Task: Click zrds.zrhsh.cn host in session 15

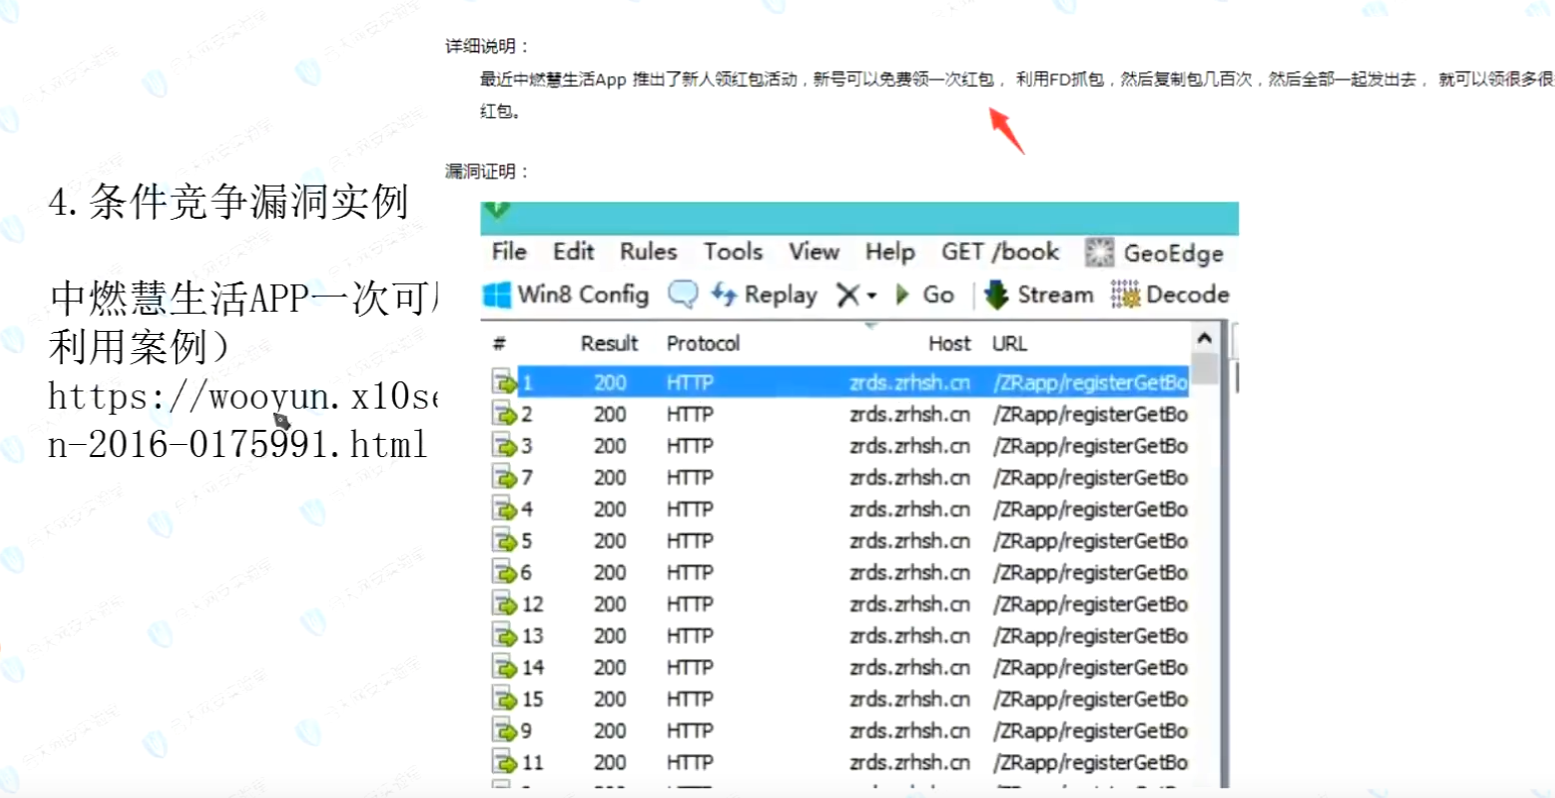Action: tap(910, 699)
